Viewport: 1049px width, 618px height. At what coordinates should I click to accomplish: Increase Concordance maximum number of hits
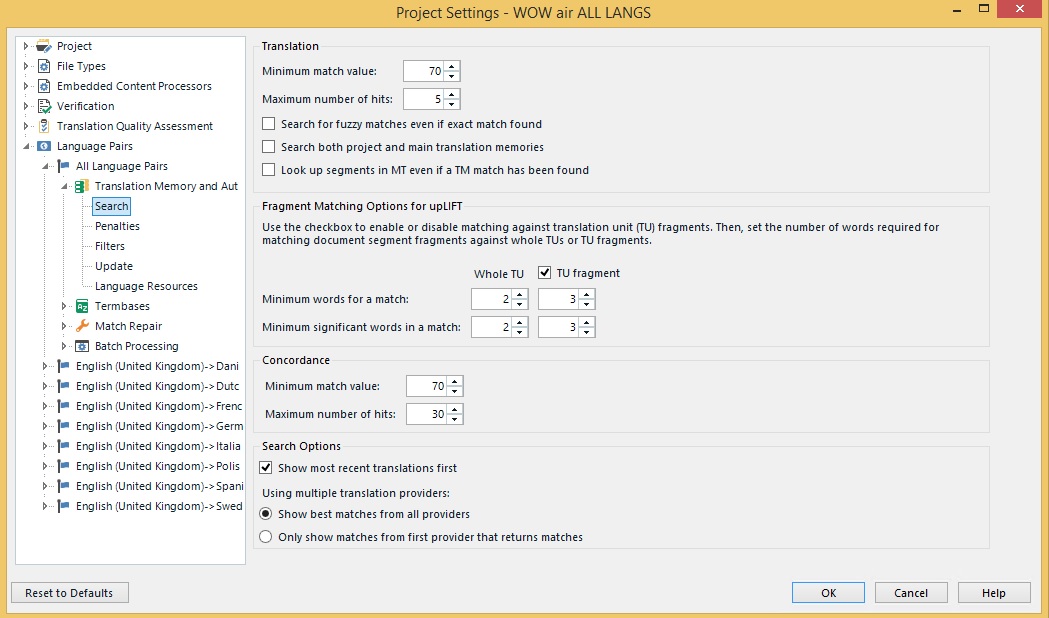454,409
